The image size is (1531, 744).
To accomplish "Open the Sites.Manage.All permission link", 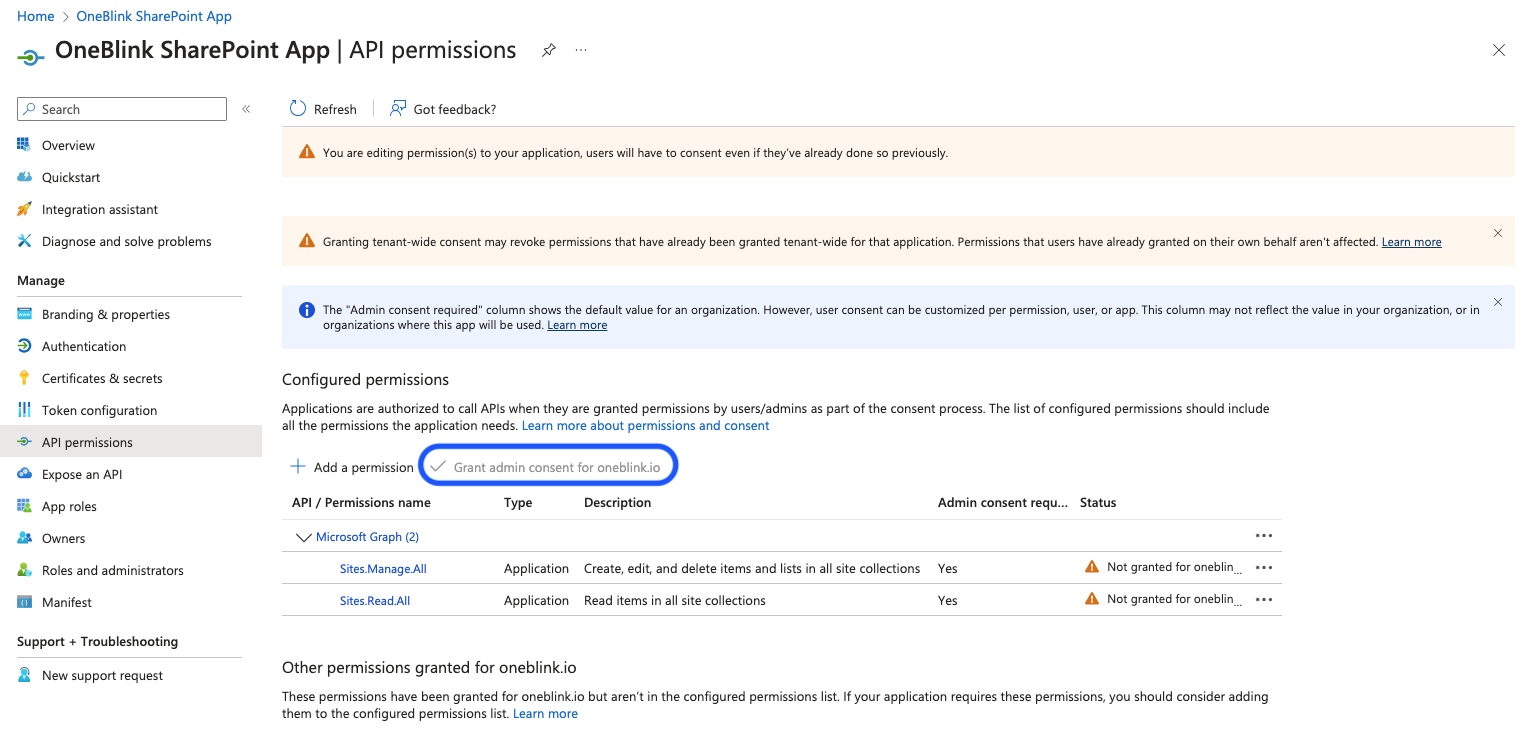I will pyautogui.click(x=383, y=569).
